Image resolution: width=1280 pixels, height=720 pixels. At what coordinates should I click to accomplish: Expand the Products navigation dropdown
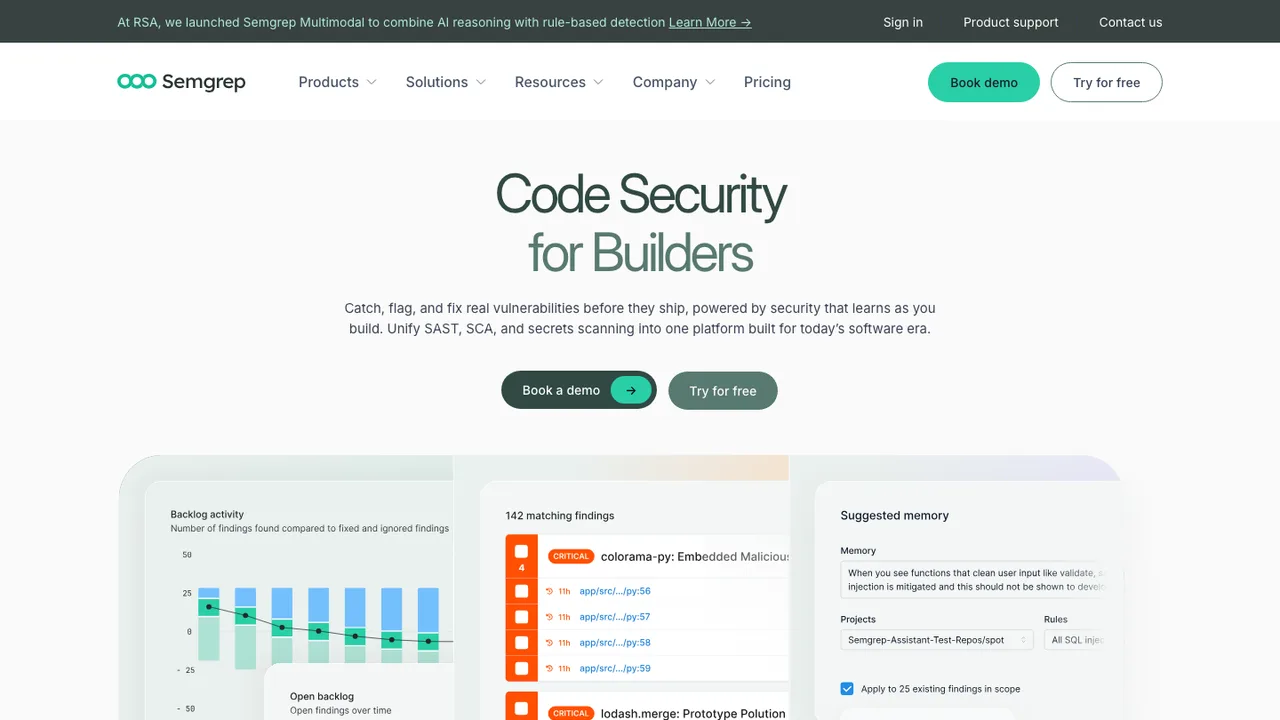click(x=337, y=82)
